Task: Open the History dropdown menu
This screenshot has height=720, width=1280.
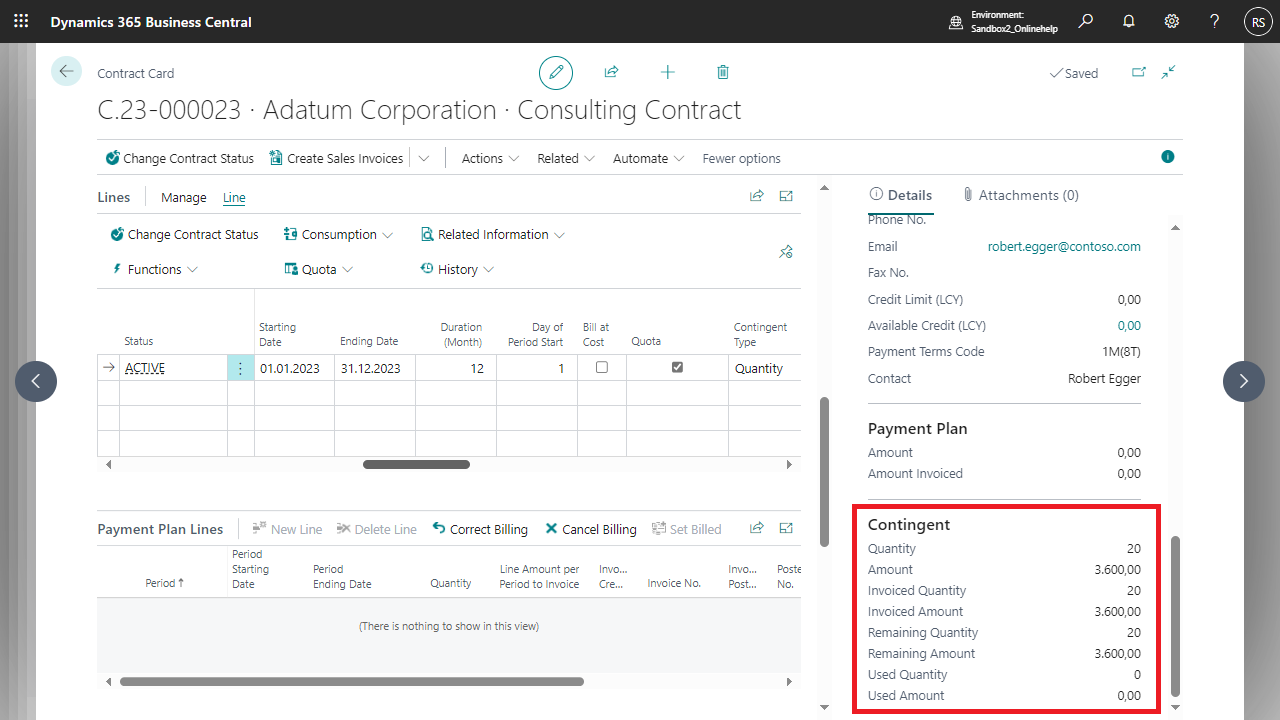Action: pyautogui.click(x=457, y=269)
